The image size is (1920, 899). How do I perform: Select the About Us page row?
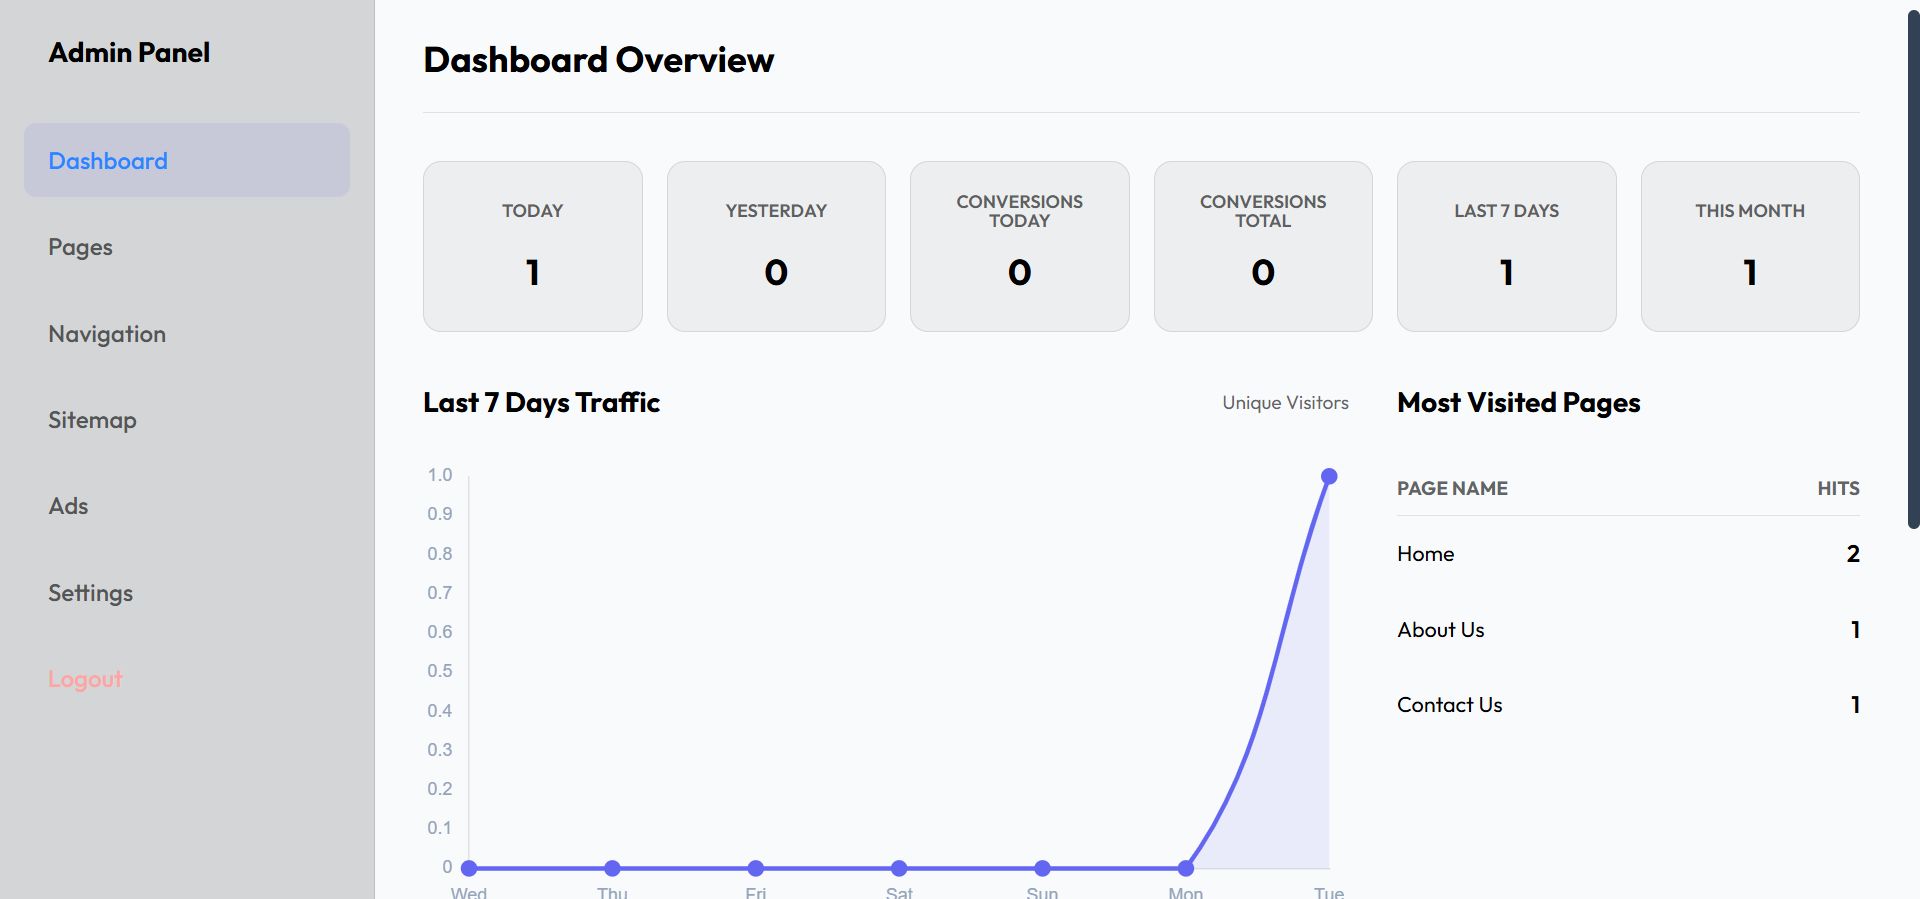tap(1627, 630)
